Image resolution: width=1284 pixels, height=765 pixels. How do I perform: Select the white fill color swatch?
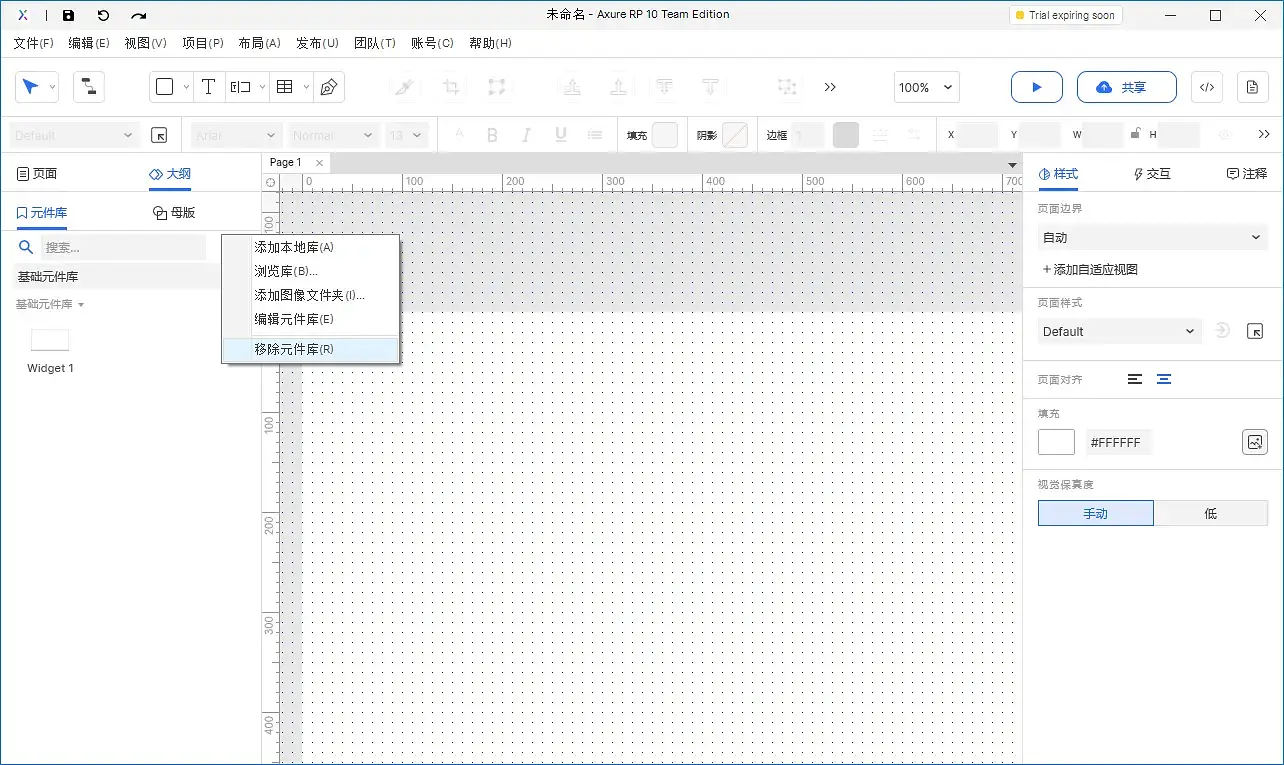(1056, 441)
